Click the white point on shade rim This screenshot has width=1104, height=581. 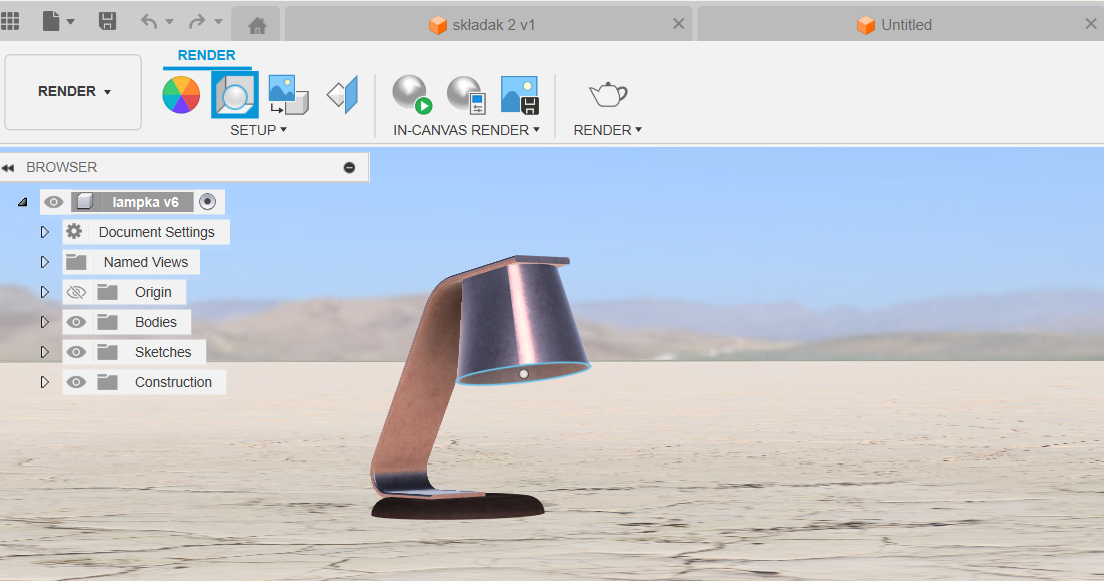pyautogui.click(x=523, y=374)
